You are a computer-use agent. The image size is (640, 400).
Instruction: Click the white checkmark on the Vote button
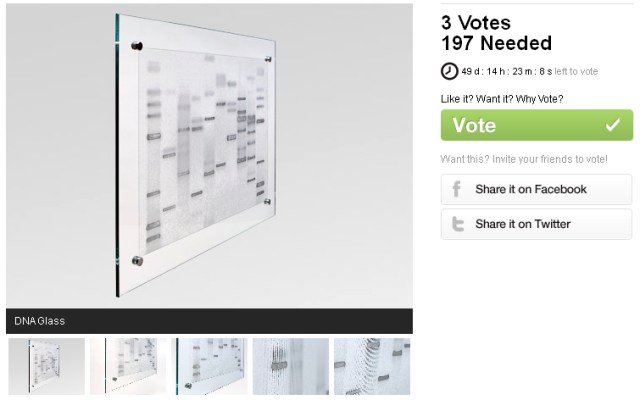coord(613,125)
